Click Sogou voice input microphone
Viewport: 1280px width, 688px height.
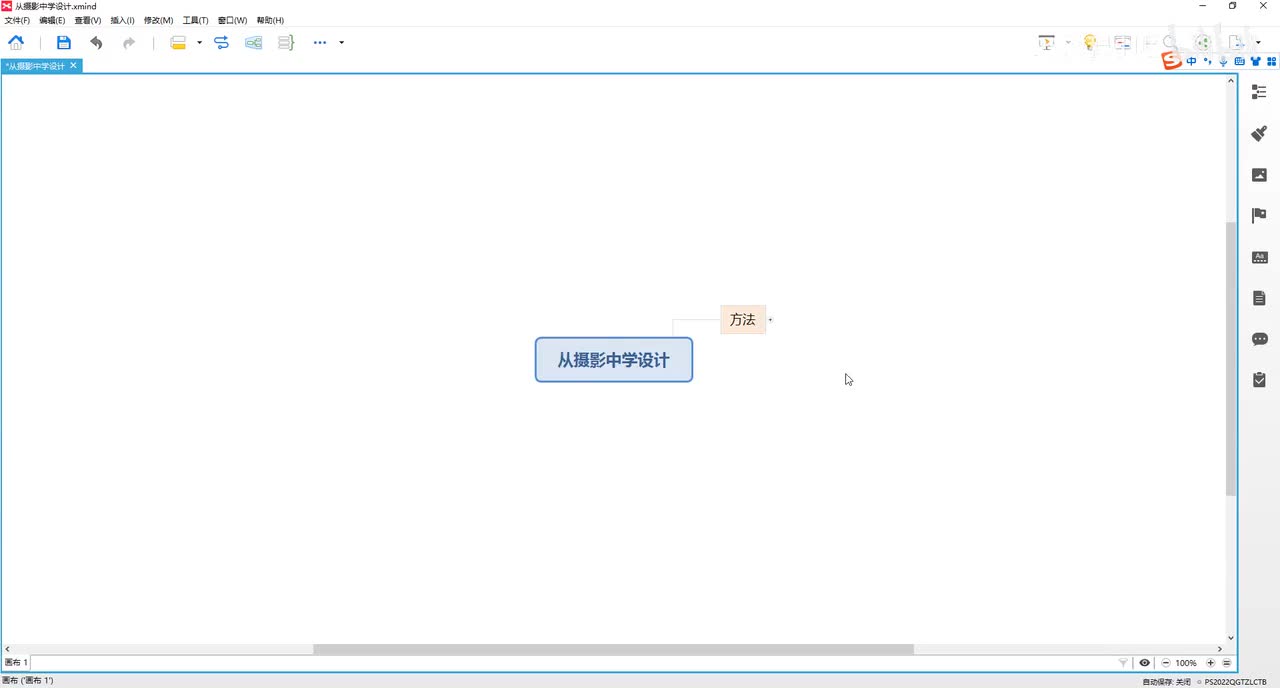[x=1223, y=61]
